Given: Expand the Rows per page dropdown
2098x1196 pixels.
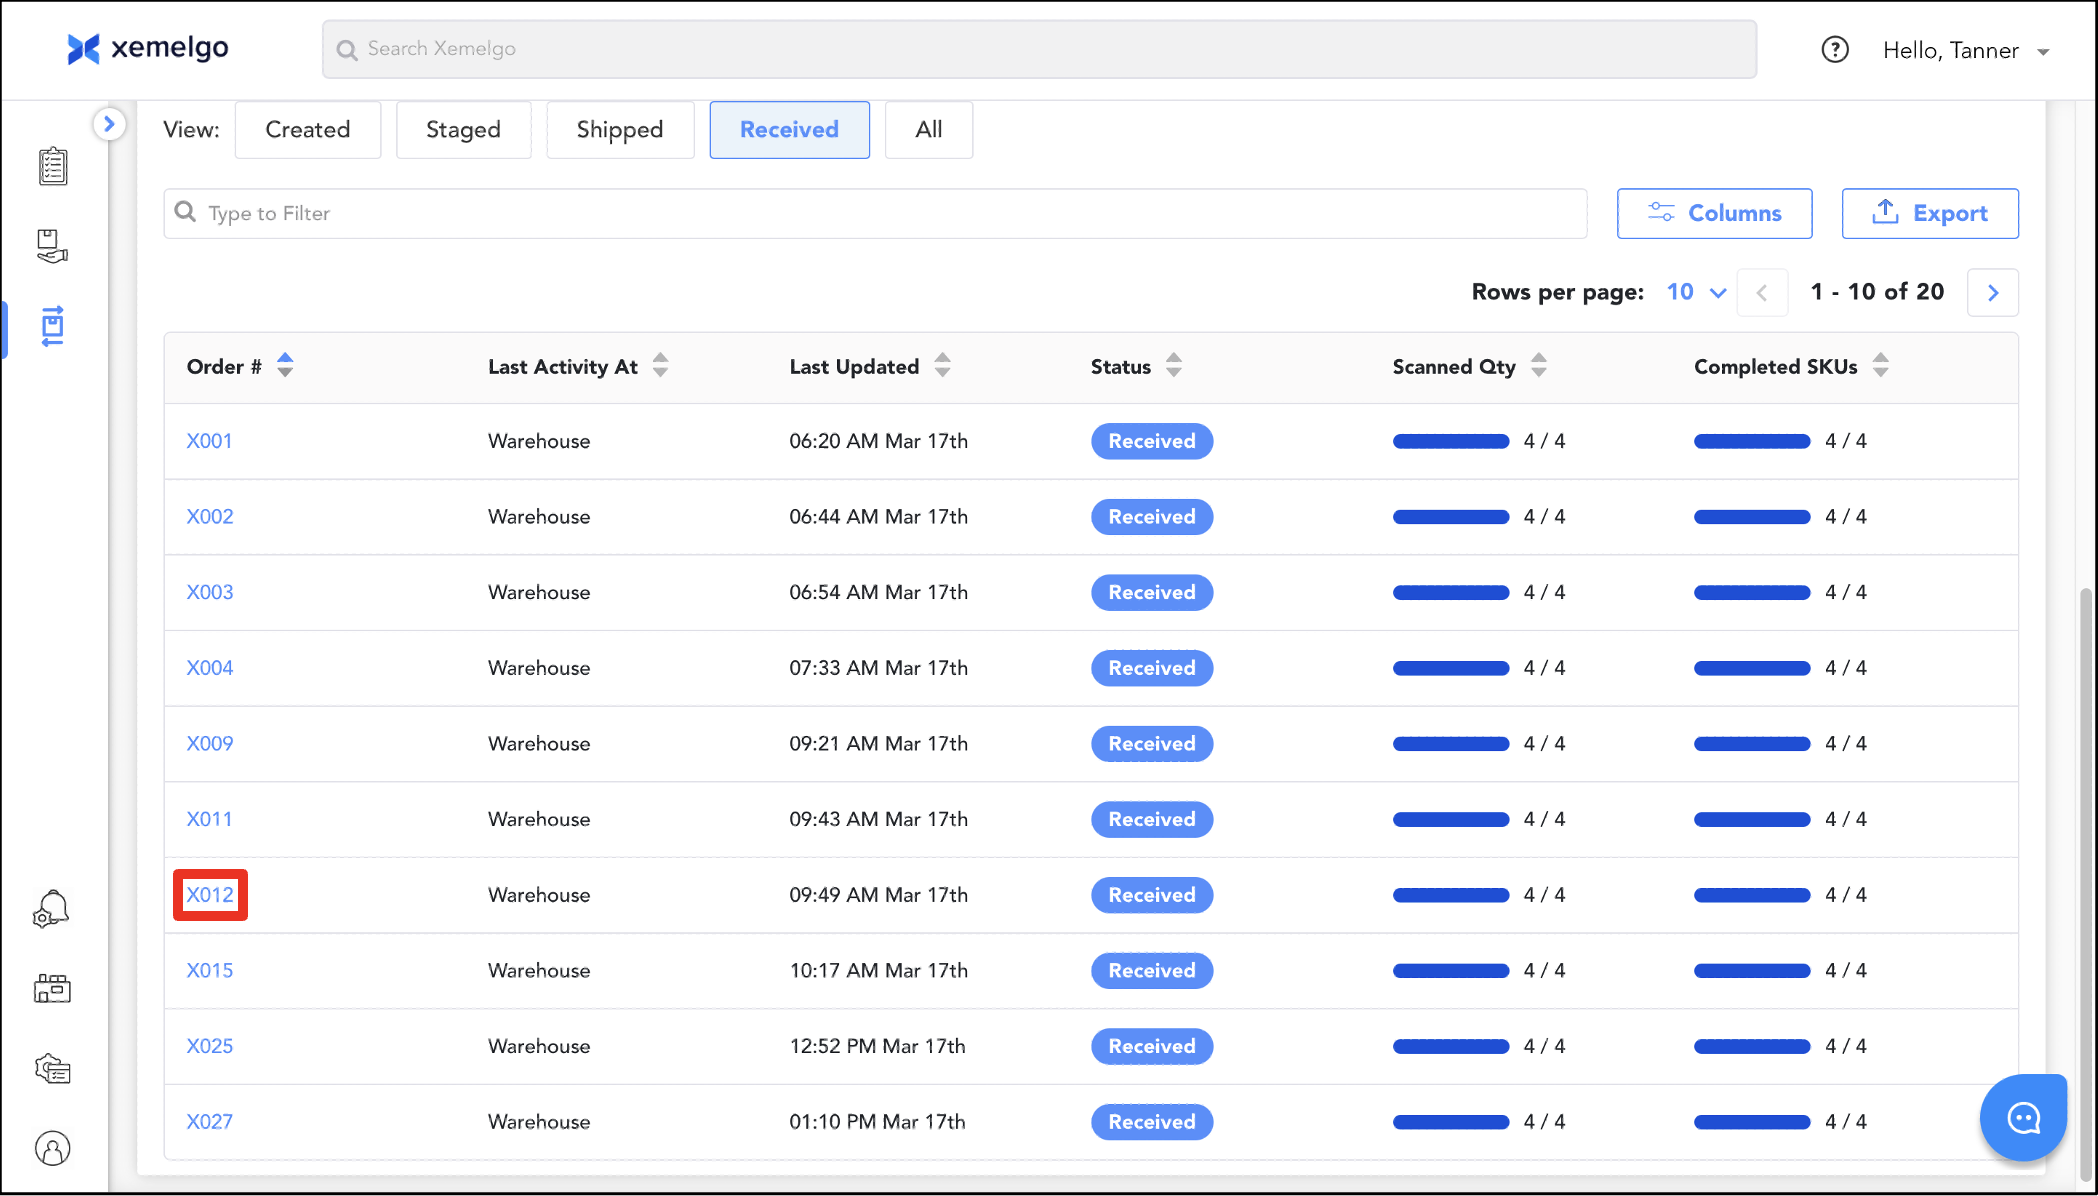Looking at the screenshot, I should [1696, 292].
